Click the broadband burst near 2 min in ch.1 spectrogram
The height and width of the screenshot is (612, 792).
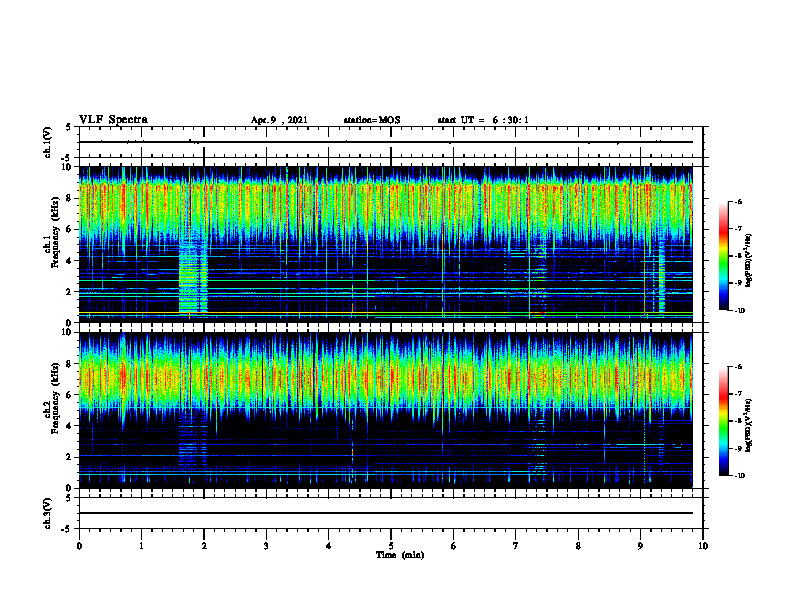193,275
